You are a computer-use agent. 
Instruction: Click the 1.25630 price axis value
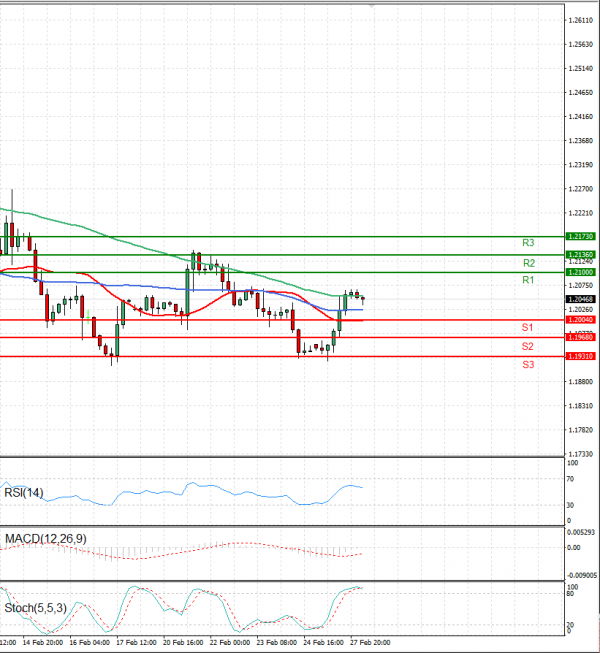581,45
